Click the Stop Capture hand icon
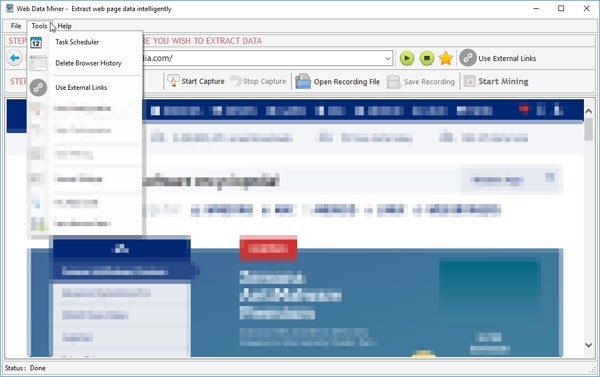This screenshot has height=377, width=600. coord(235,81)
